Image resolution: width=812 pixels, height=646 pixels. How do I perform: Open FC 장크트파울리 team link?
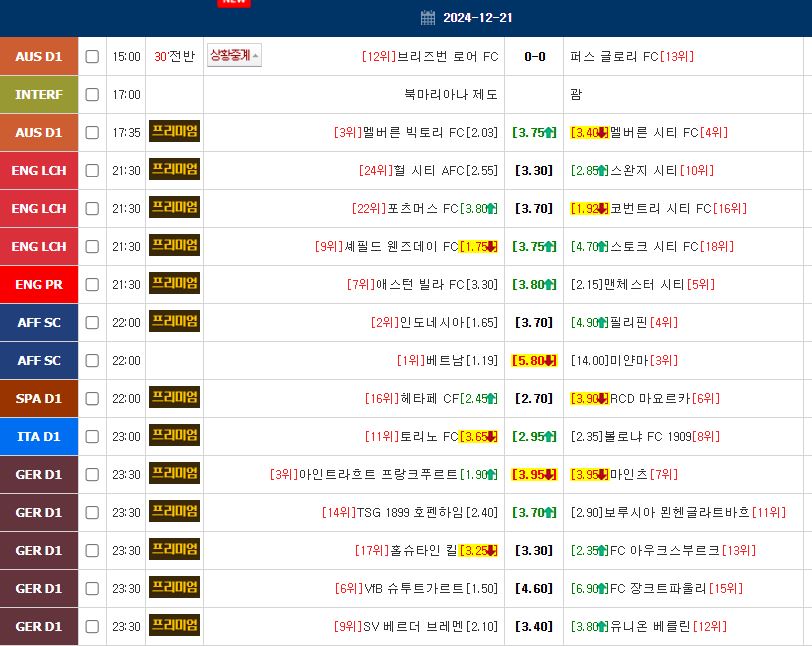coord(659,588)
